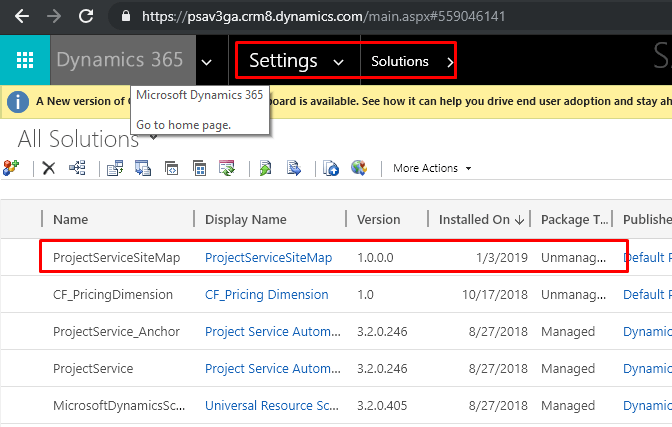The height and width of the screenshot is (427, 672).
Task: Click the Version column header
Action: coord(379,219)
